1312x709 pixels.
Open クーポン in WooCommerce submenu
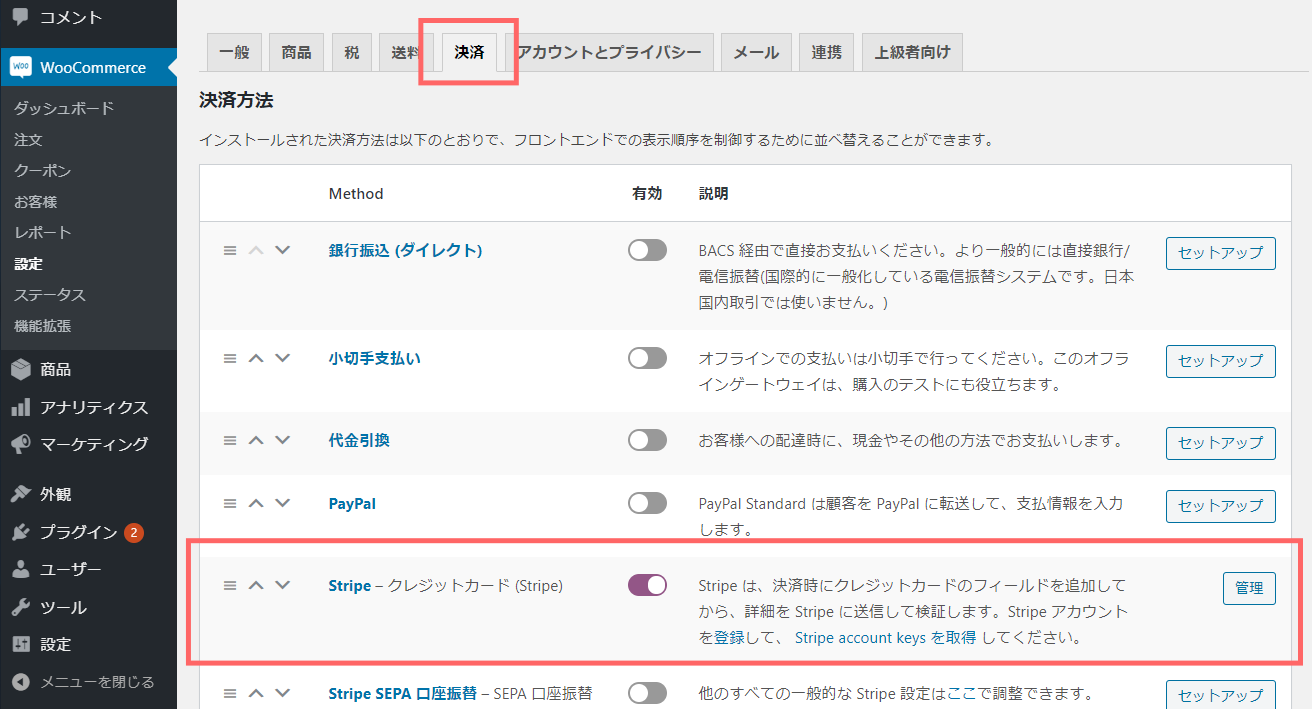(43, 171)
